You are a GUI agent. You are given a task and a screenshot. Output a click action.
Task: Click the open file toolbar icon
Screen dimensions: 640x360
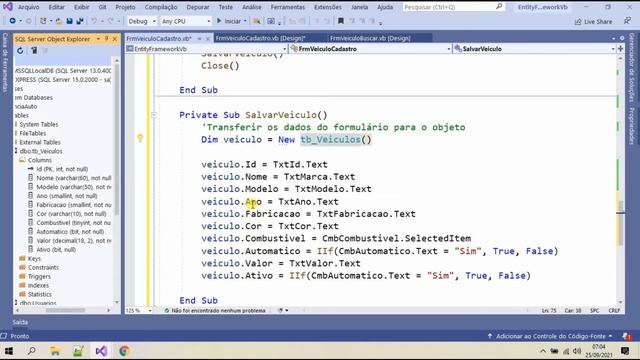coord(59,21)
